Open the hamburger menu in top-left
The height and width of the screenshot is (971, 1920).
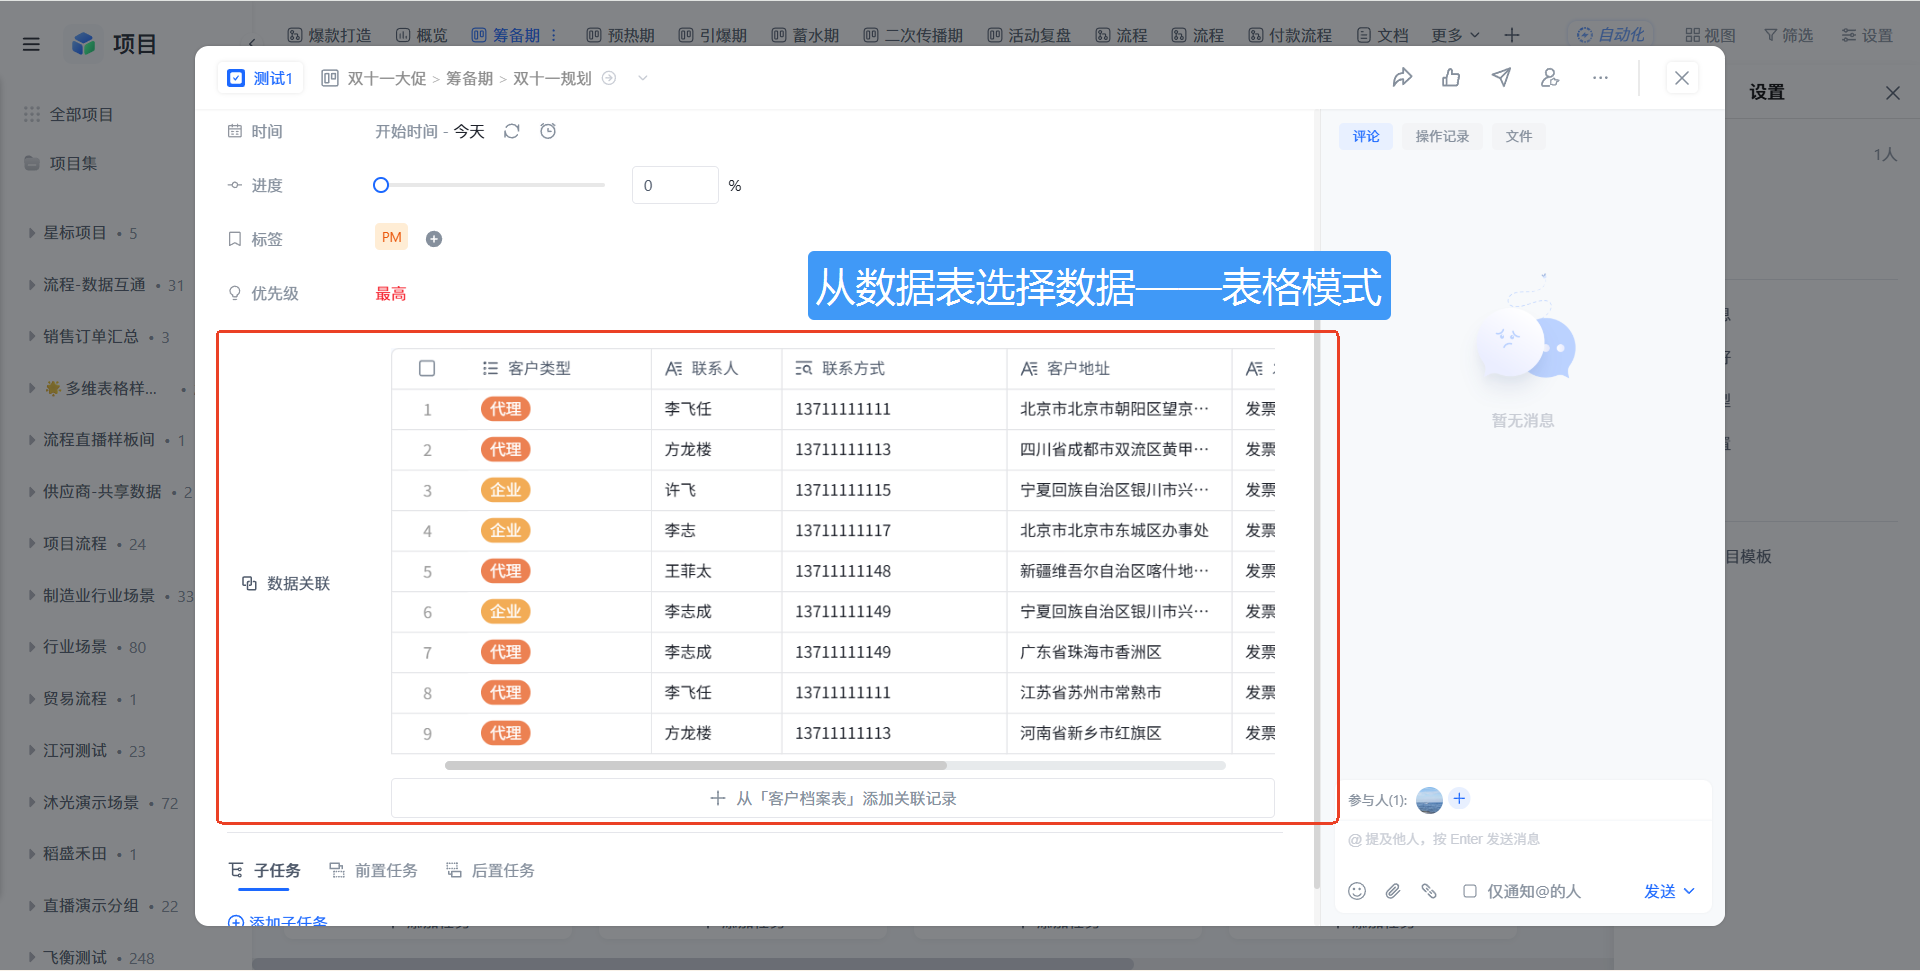tap(31, 44)
